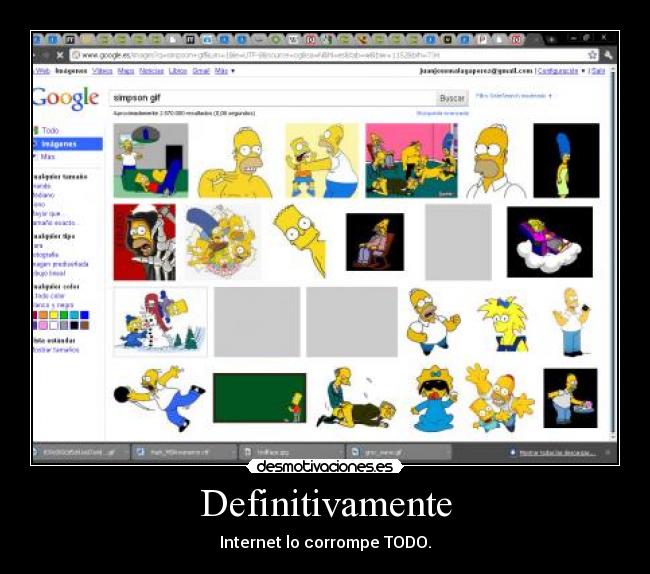This screenshot has height=574, width=650.
Task: Switch to the tab with the orange phone icon
Action: tap(363, 39)
